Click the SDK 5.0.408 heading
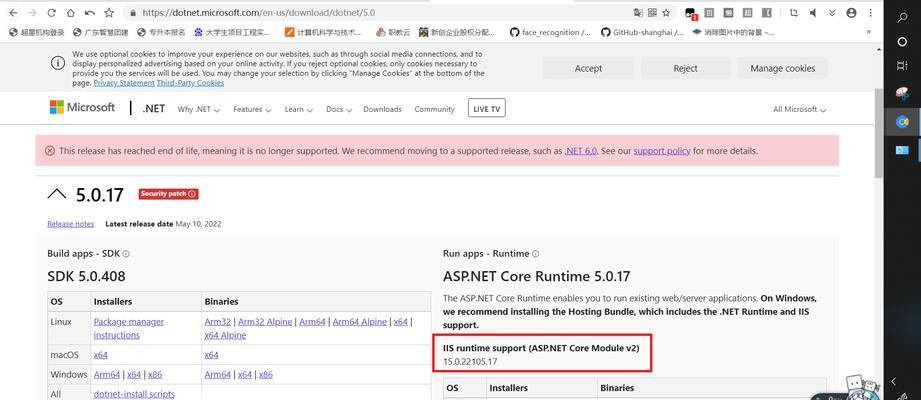The image size is (921, 400). click(86, 276)
